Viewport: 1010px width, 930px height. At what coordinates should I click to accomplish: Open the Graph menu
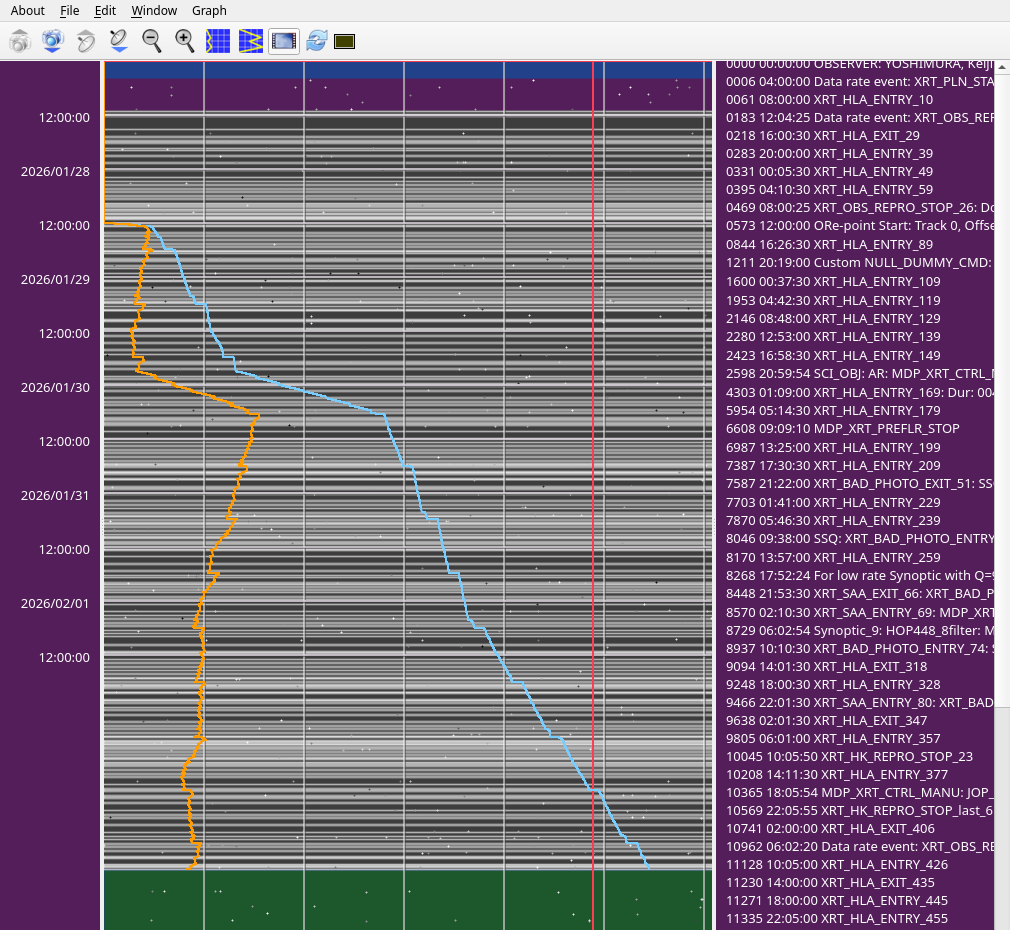point(209,10)
